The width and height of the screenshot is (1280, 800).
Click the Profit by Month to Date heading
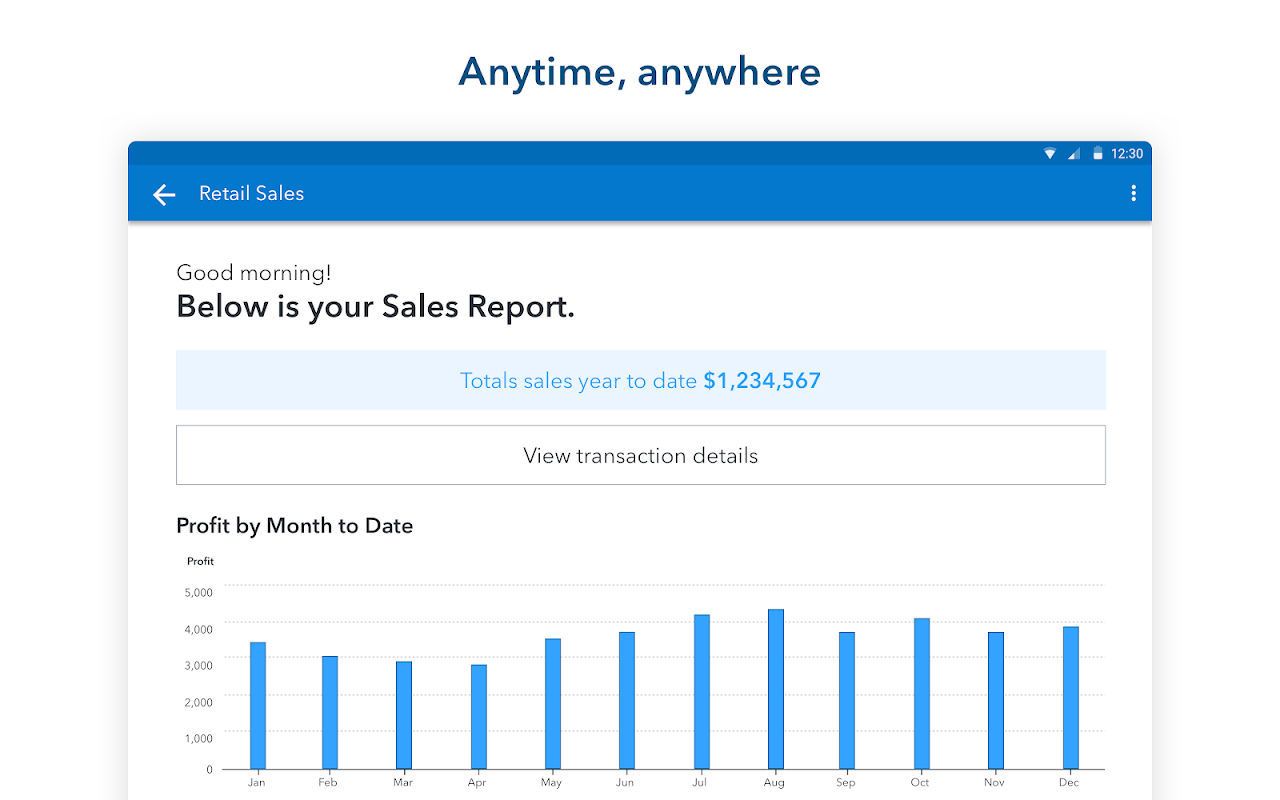tap(294, 526)
